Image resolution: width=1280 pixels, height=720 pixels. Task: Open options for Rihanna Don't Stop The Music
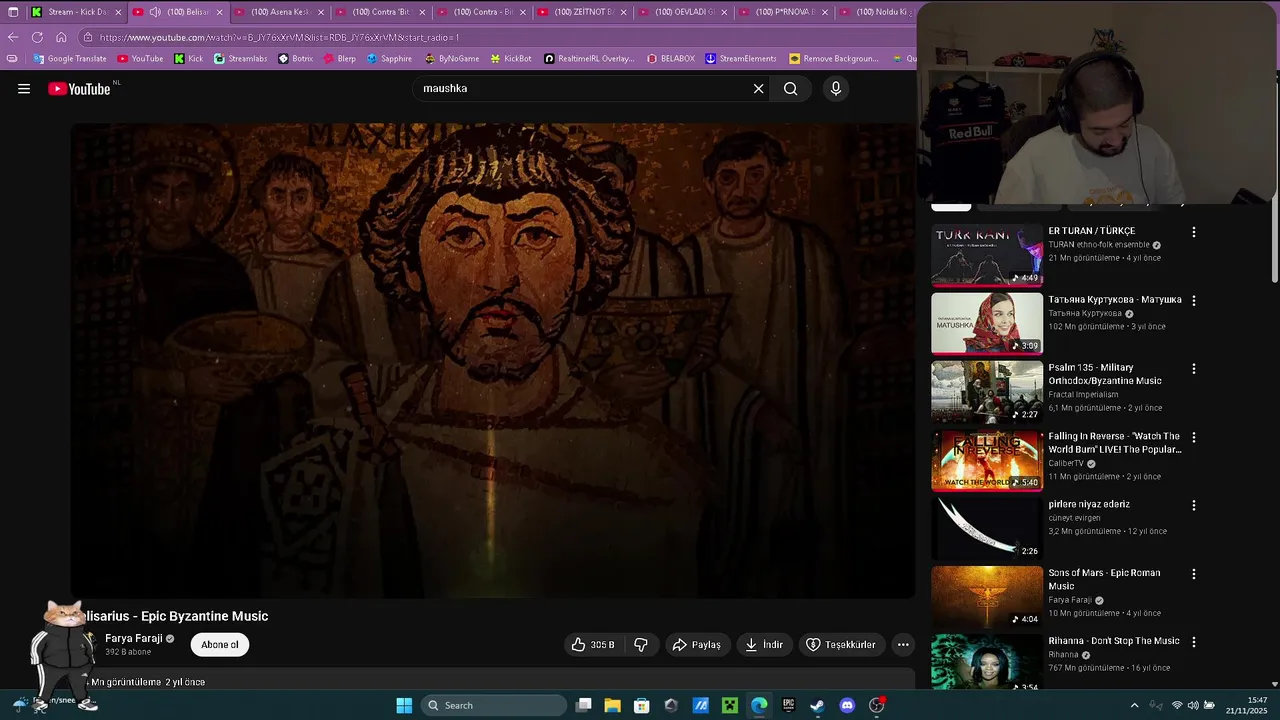click(1193, 642)
